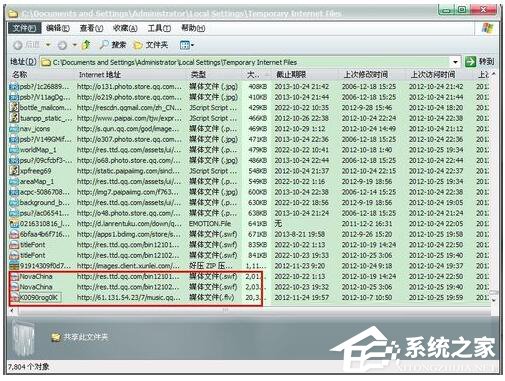Image resolution: width=505 pixels, height=381 pixels.
Task: Click the EMOTION.File type cell
Action: pyautogui.click(x=210, y=224)
